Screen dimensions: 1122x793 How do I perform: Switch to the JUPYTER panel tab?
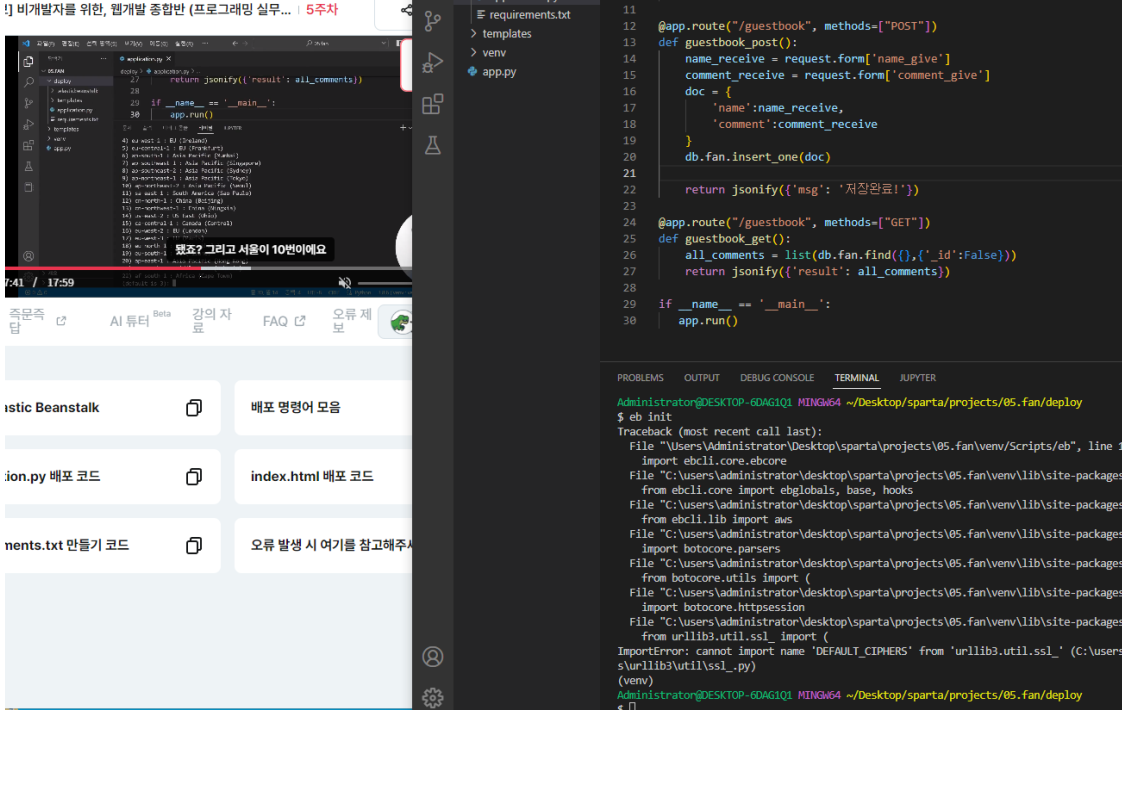pyautogui.click(x=917, y=378)
